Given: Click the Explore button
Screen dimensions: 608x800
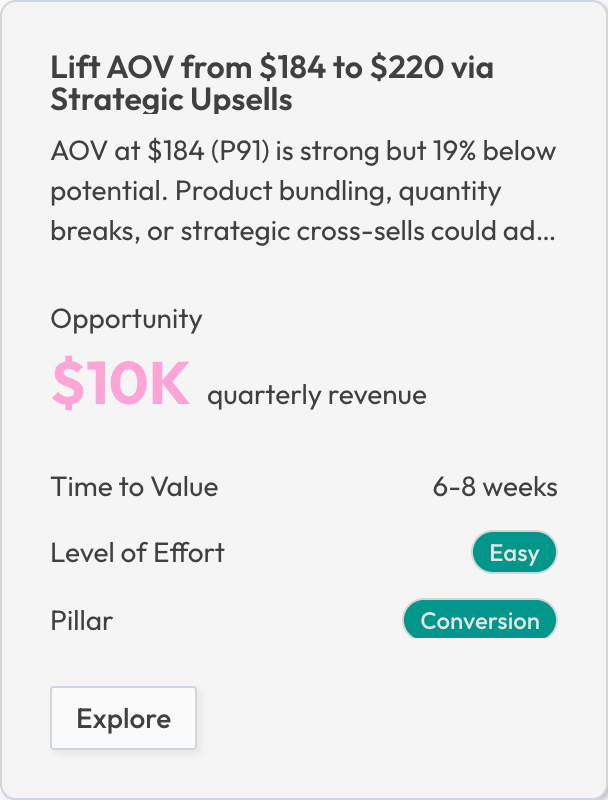Looking at the screenshot, I should pyautogui.click(x=123, y=718).
